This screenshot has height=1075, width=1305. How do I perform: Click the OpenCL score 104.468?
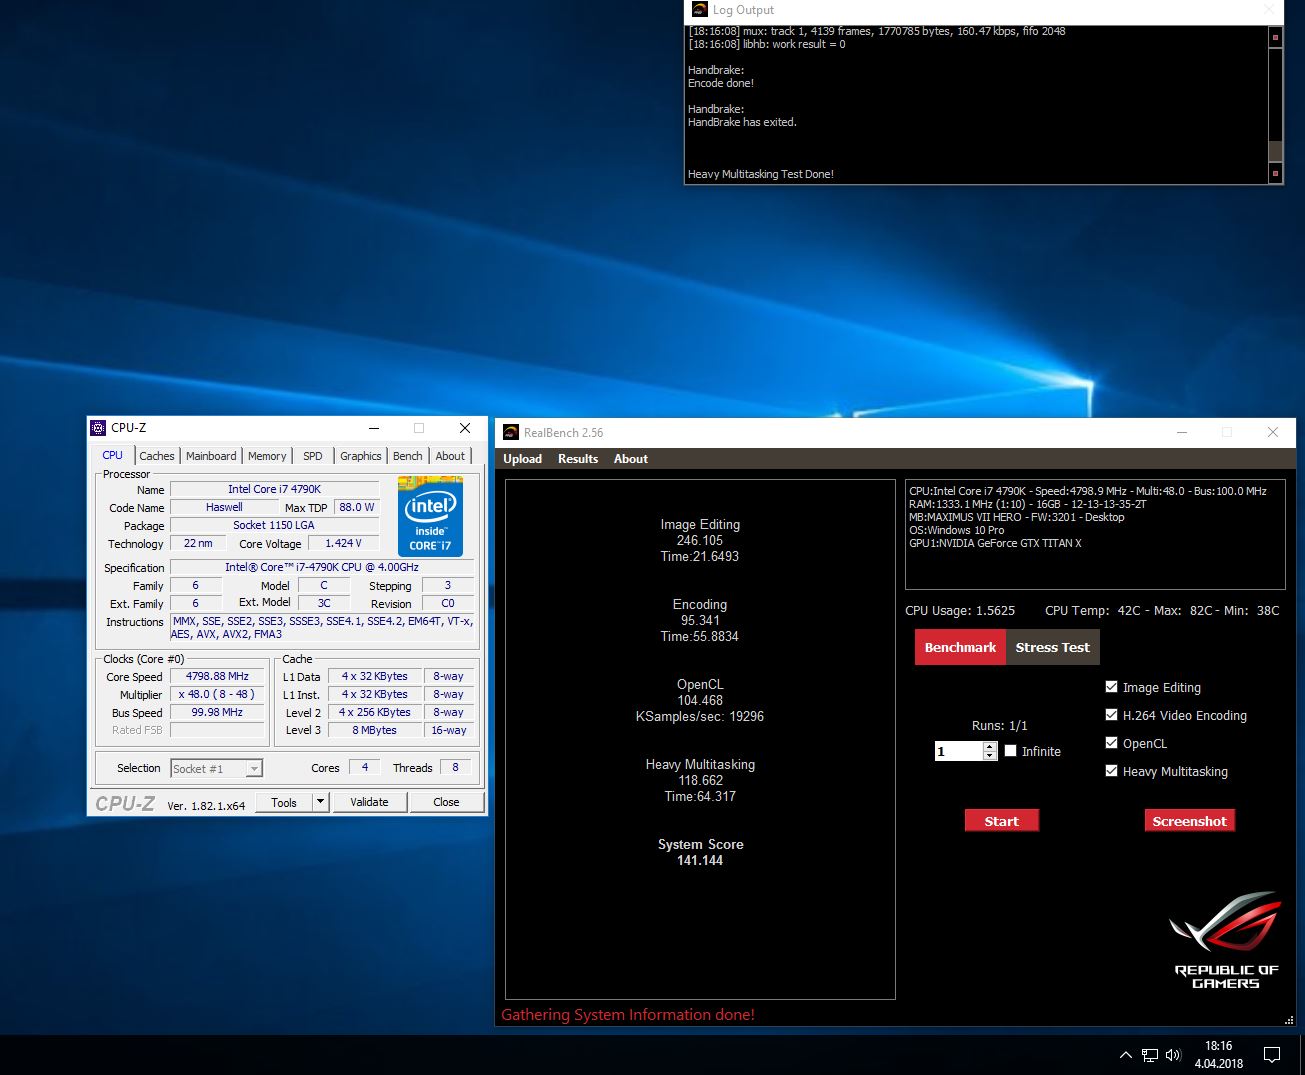[x=700, y=700]
